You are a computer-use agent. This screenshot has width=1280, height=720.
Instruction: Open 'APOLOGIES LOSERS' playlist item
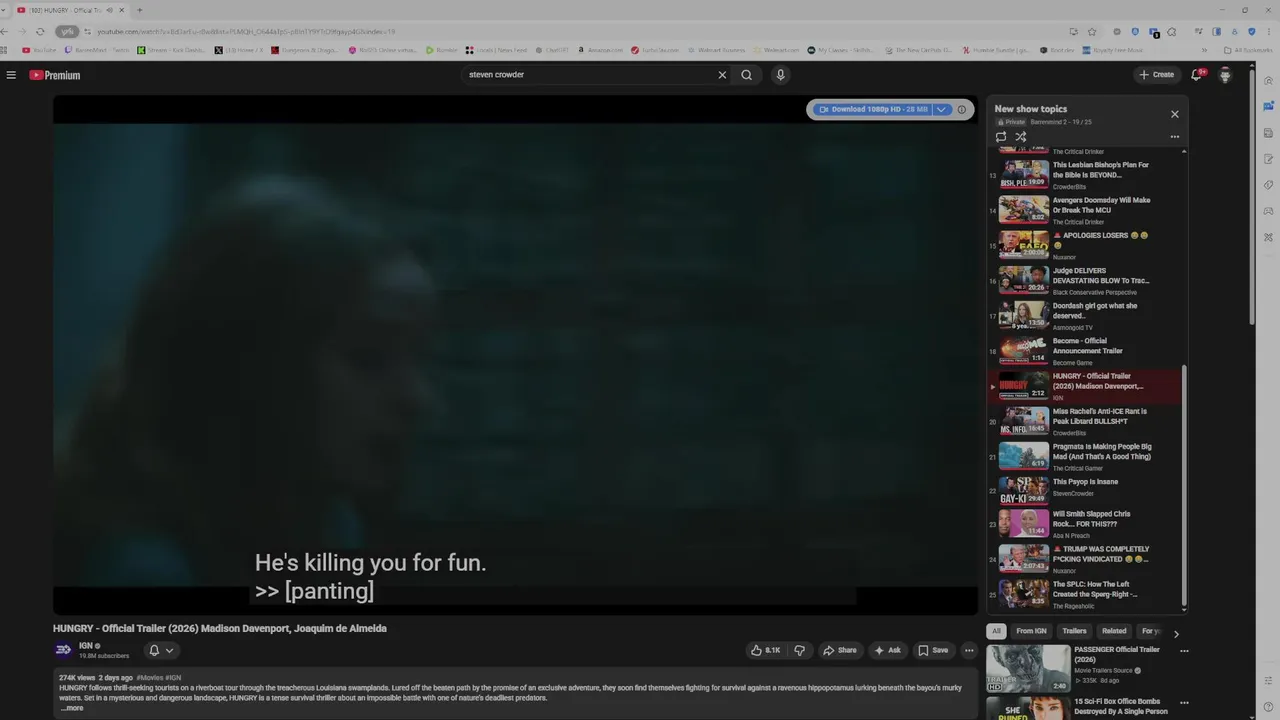pyautogui.click(x=1085, y=245)
